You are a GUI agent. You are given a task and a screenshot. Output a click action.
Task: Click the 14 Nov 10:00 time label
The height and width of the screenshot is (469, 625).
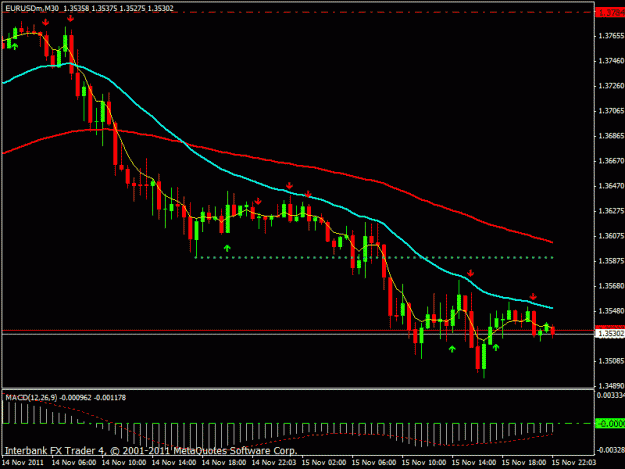[124, 463]
